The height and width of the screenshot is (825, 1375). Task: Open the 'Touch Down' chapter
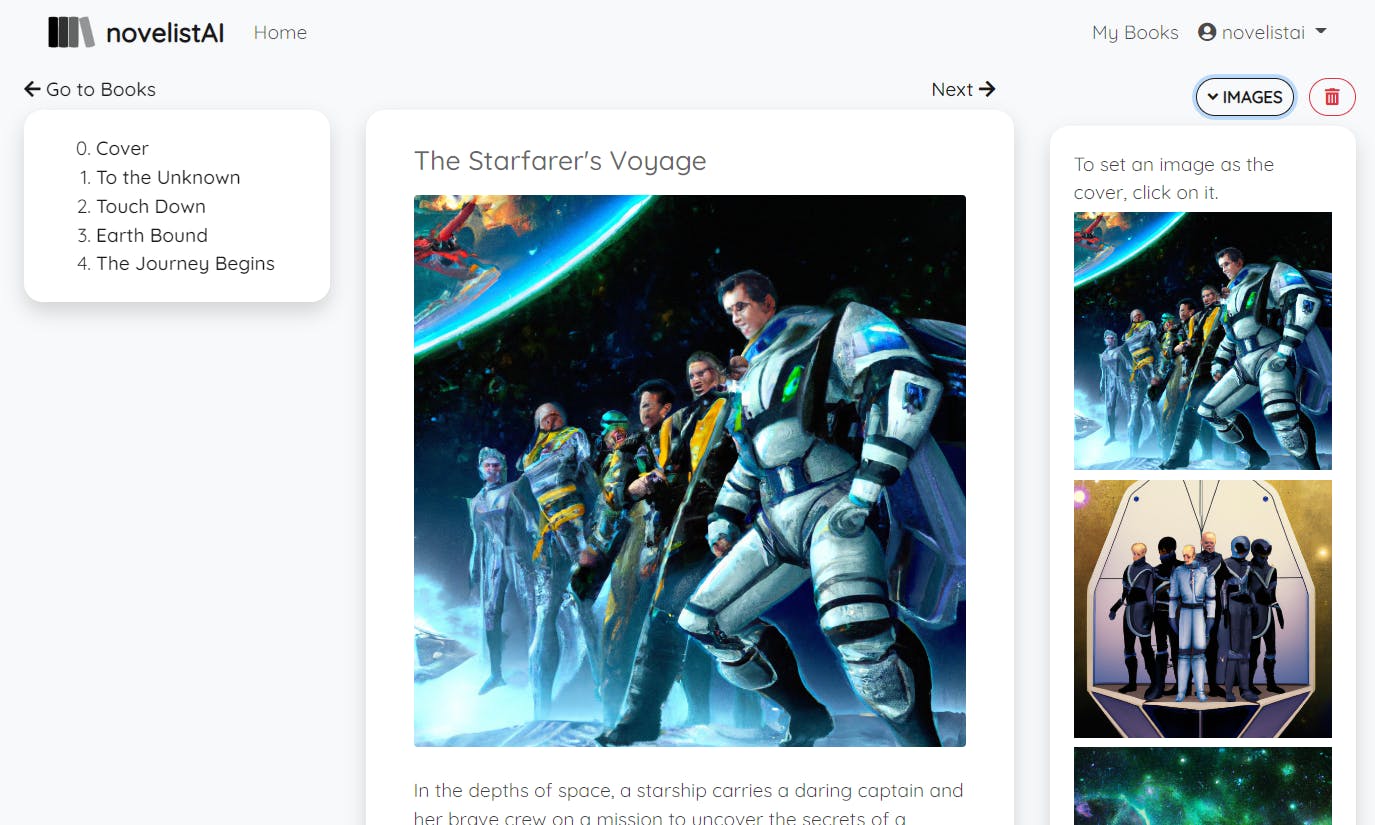[x=151, y=206]
